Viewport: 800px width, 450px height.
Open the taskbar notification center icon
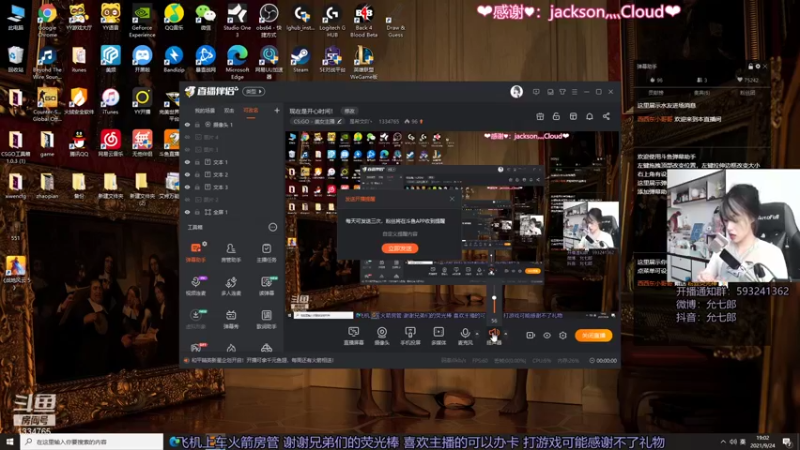point(788,442)
